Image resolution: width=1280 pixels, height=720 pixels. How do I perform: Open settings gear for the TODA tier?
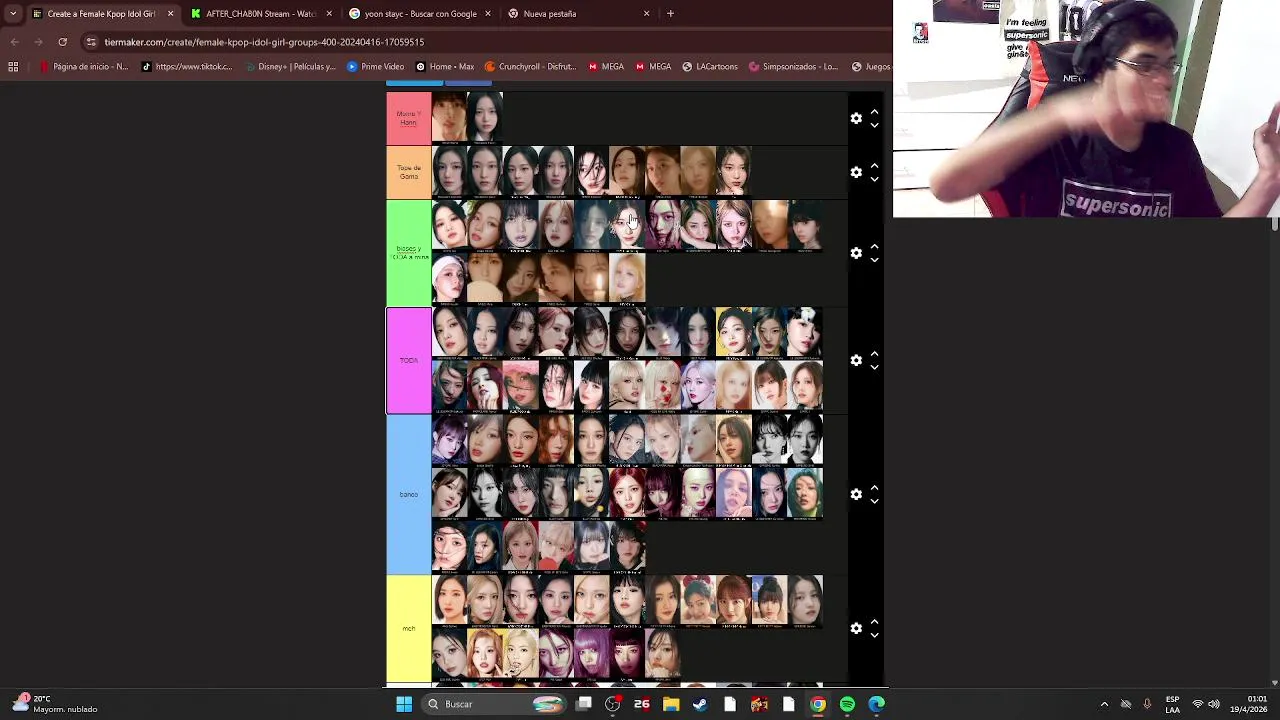(856, 360)
